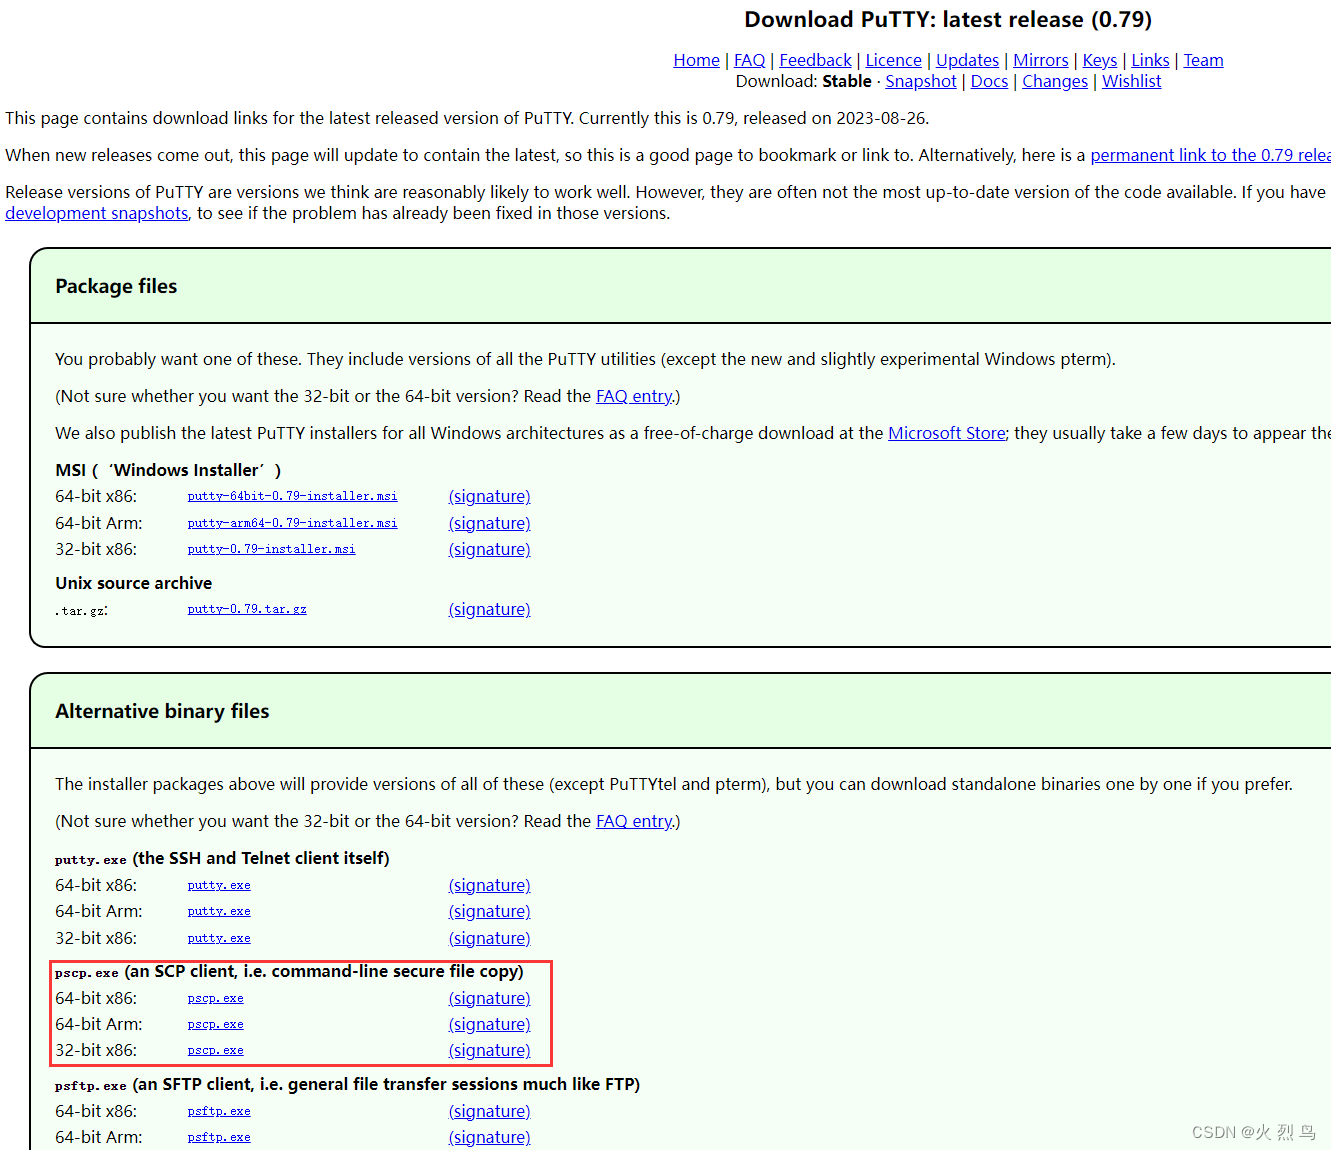Open the Feedback page

coord(815,60)
